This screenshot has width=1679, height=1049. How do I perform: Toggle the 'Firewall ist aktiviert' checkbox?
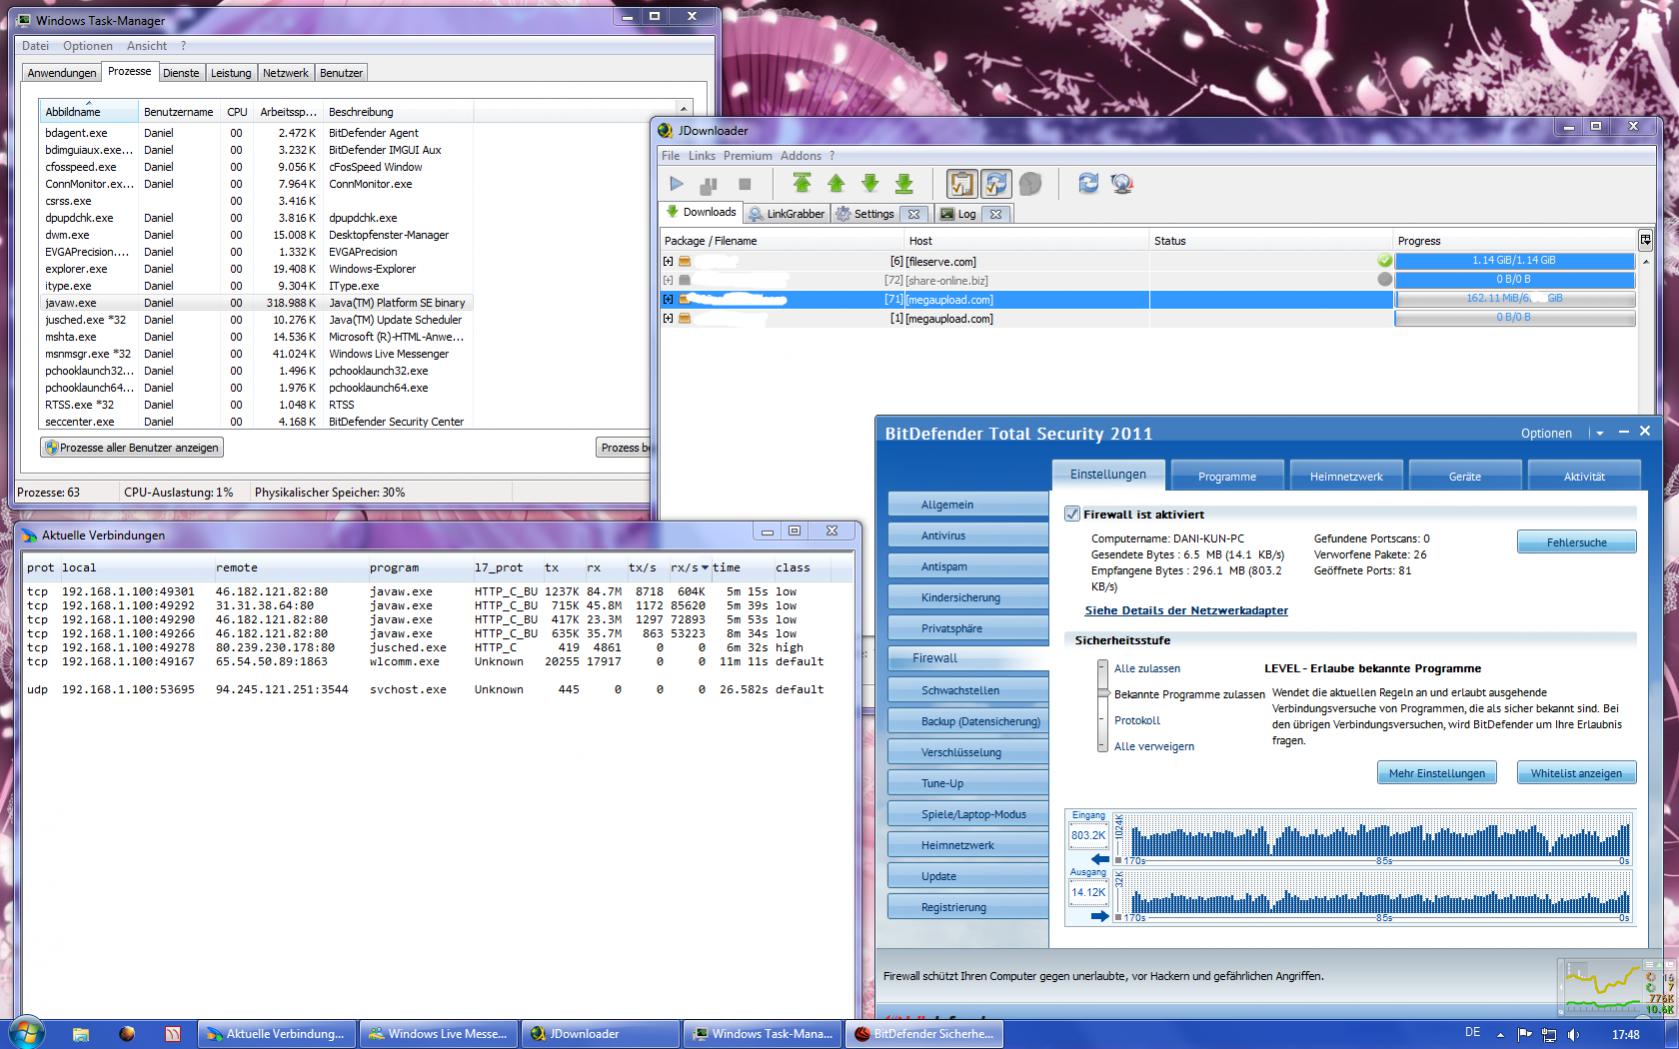pos(1072,514)
